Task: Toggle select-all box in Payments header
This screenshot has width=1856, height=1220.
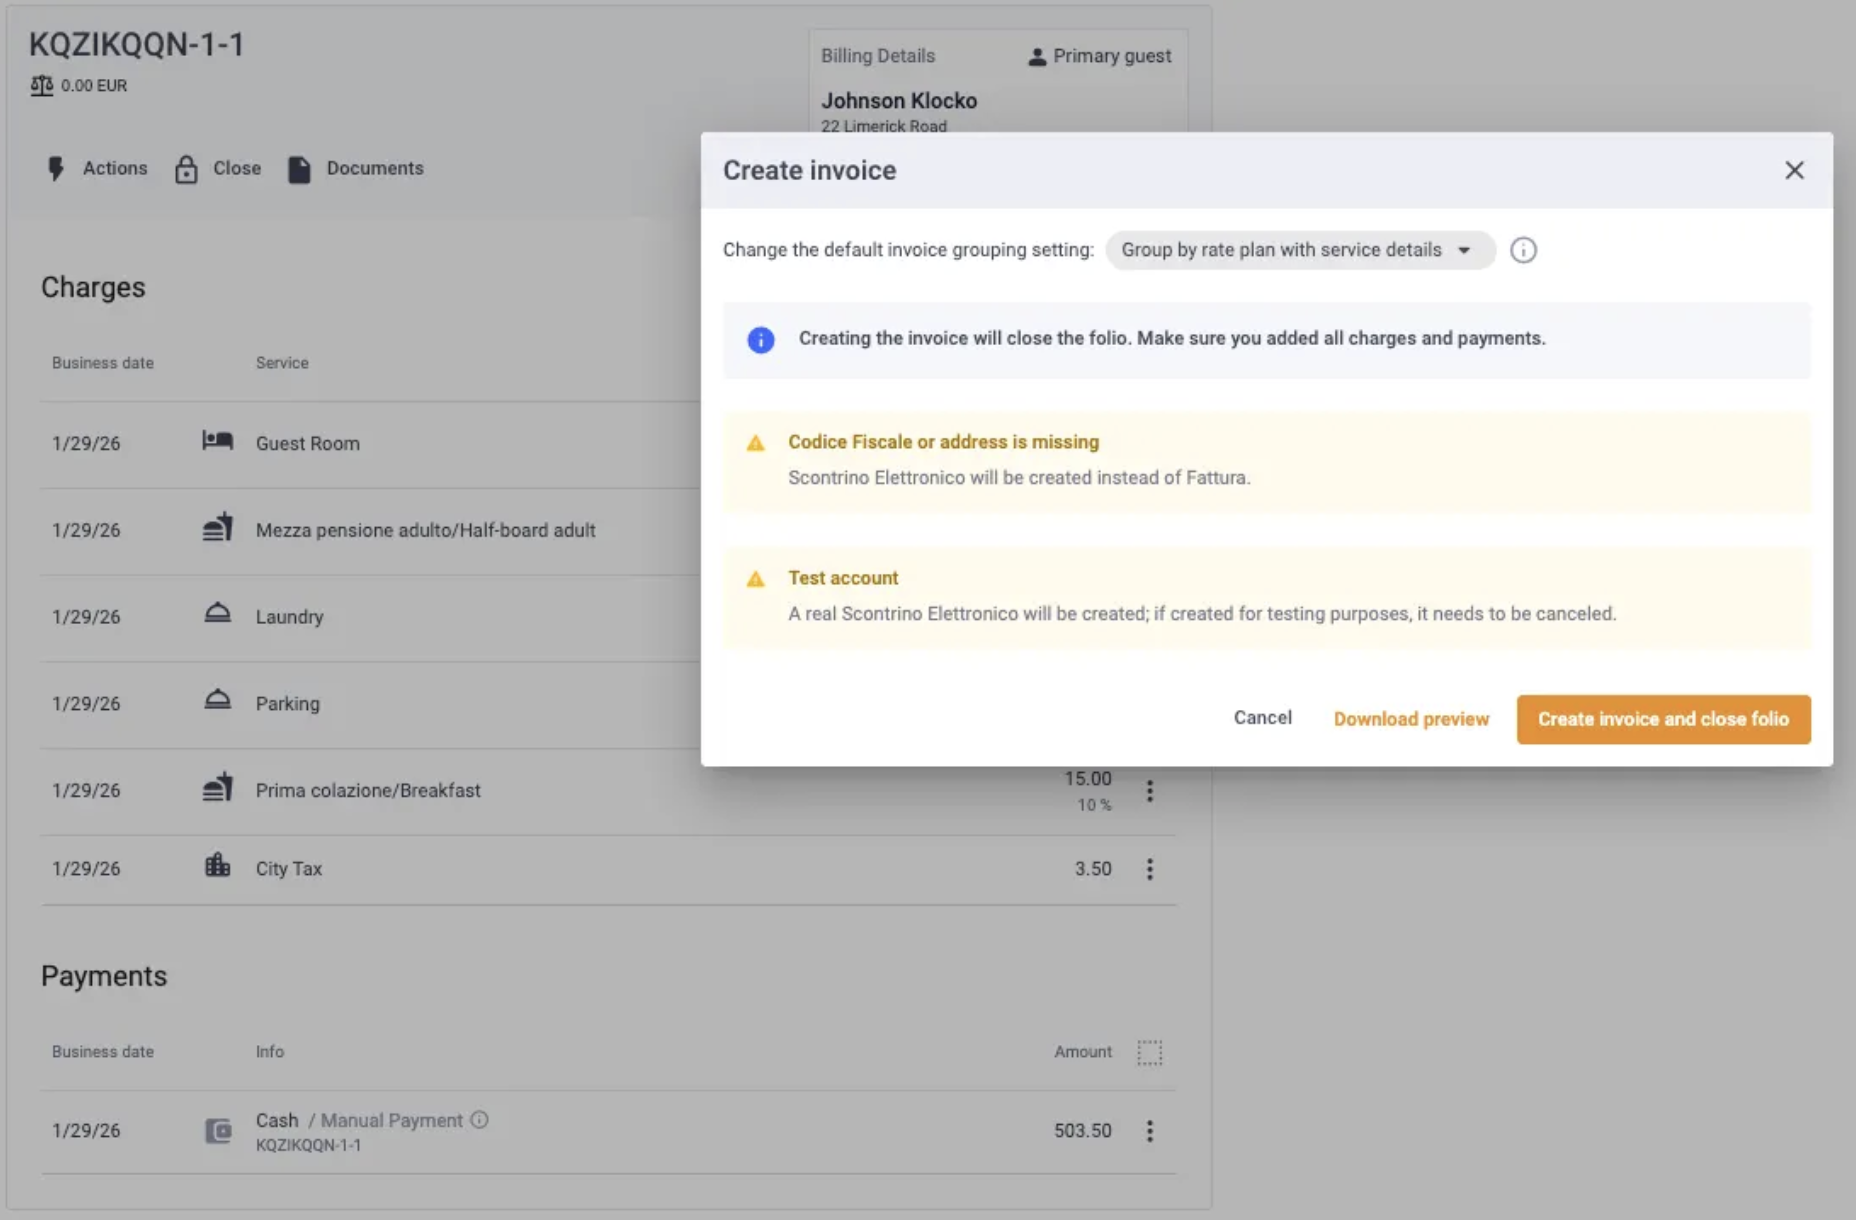Action: click(x=1150, y=1052)
